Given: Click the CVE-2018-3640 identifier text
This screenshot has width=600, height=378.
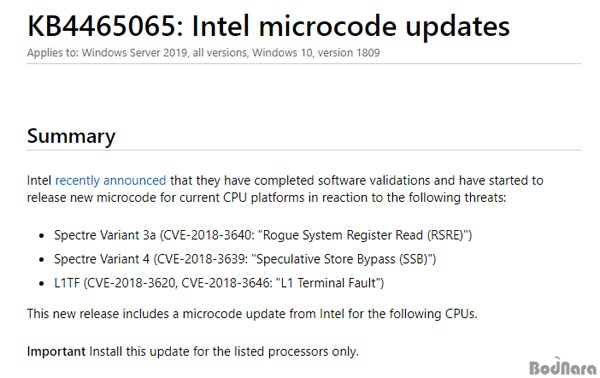Looking at the screenshot, I should (208, 235).
